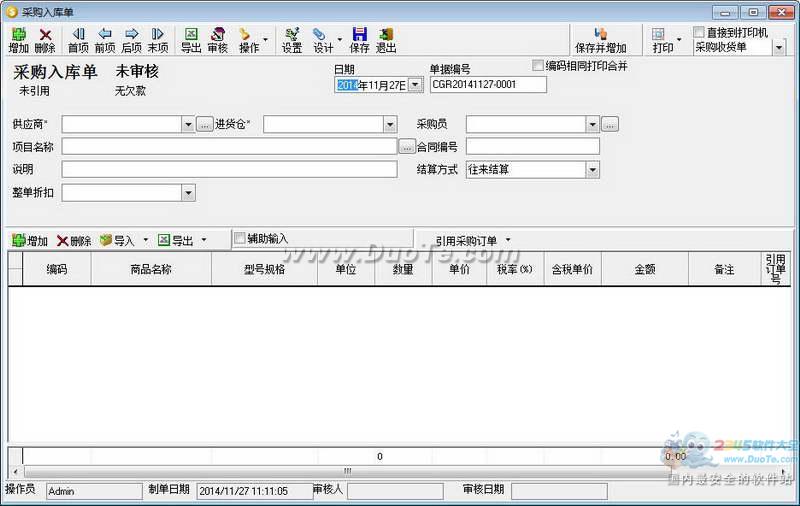This screenshot has width=800, height=506.
Task: Click 保存并增加 (save and add)
Action: pyautogui.click(x=601, y=40)
